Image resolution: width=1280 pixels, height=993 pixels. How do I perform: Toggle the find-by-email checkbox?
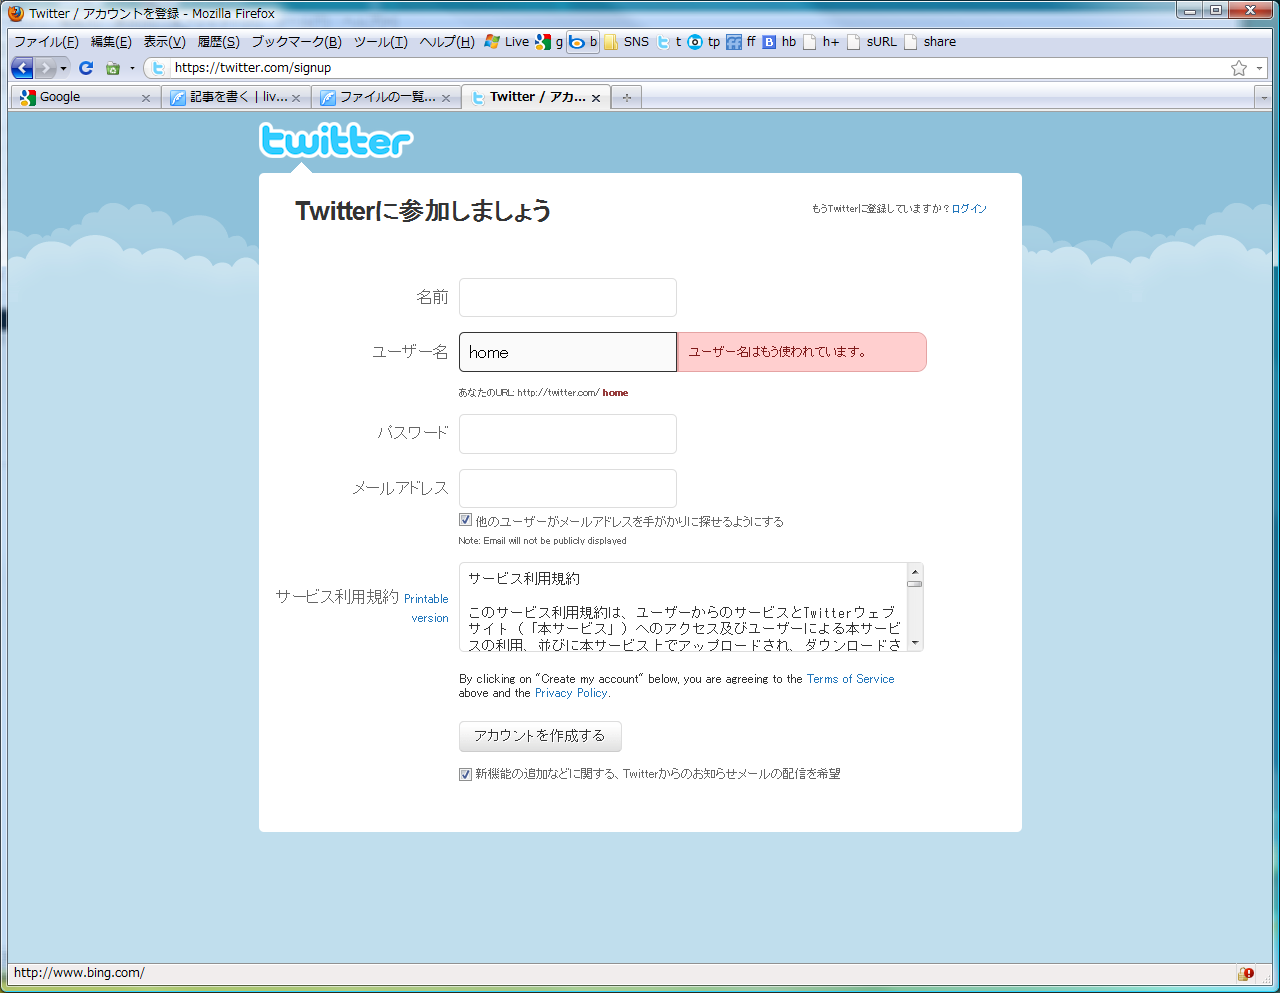click(465, 520)
